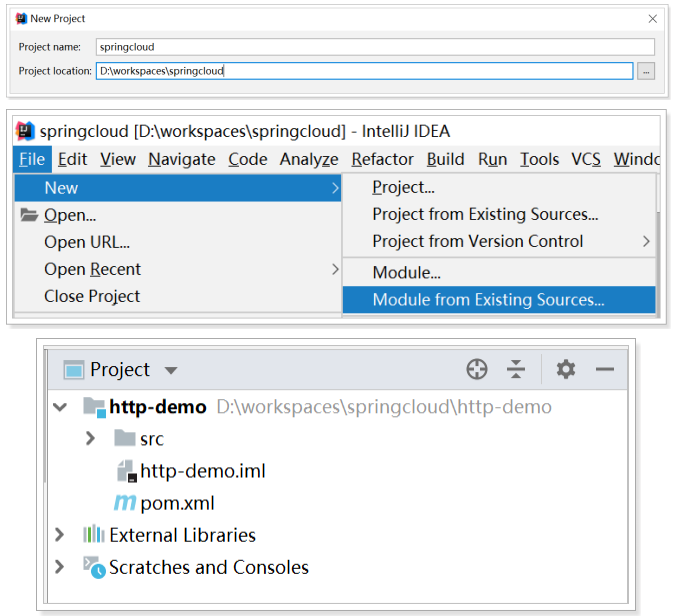Screen dimensions: 678x616
Task: Click the folder icon beside Open...
Action: (29, 214)
